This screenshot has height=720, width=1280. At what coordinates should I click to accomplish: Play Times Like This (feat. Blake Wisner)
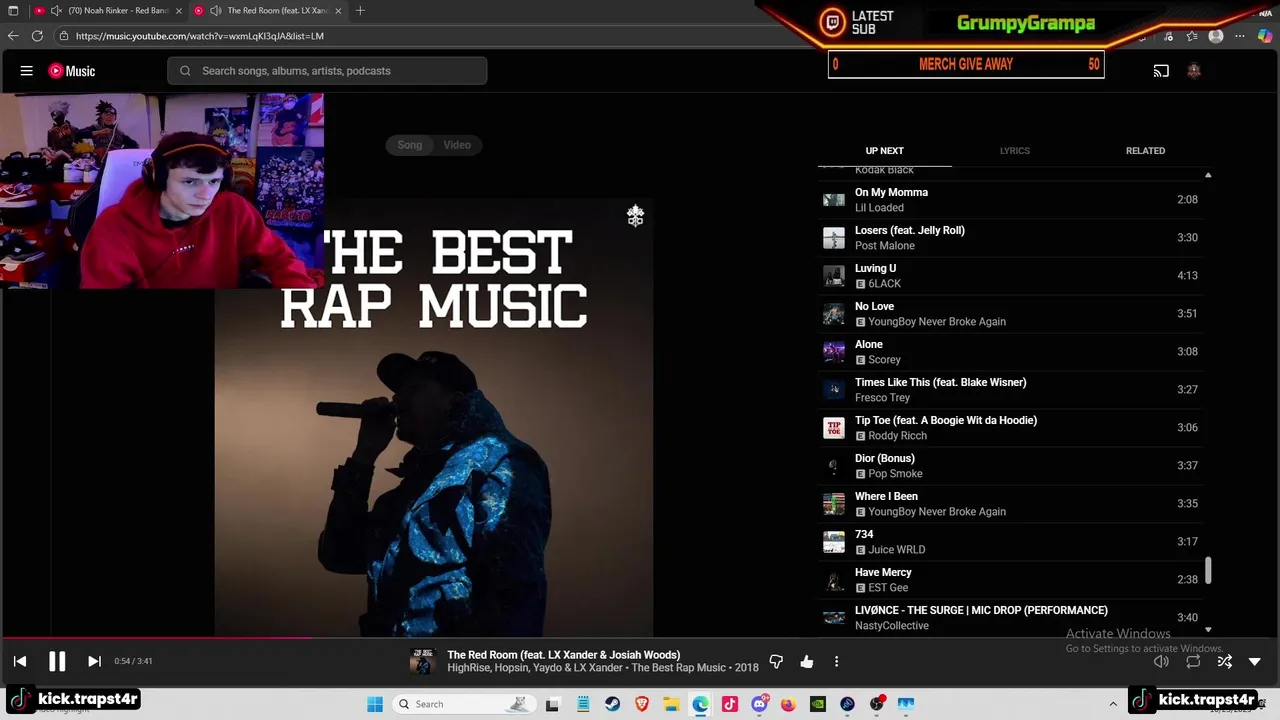(x=1010, y=390)
